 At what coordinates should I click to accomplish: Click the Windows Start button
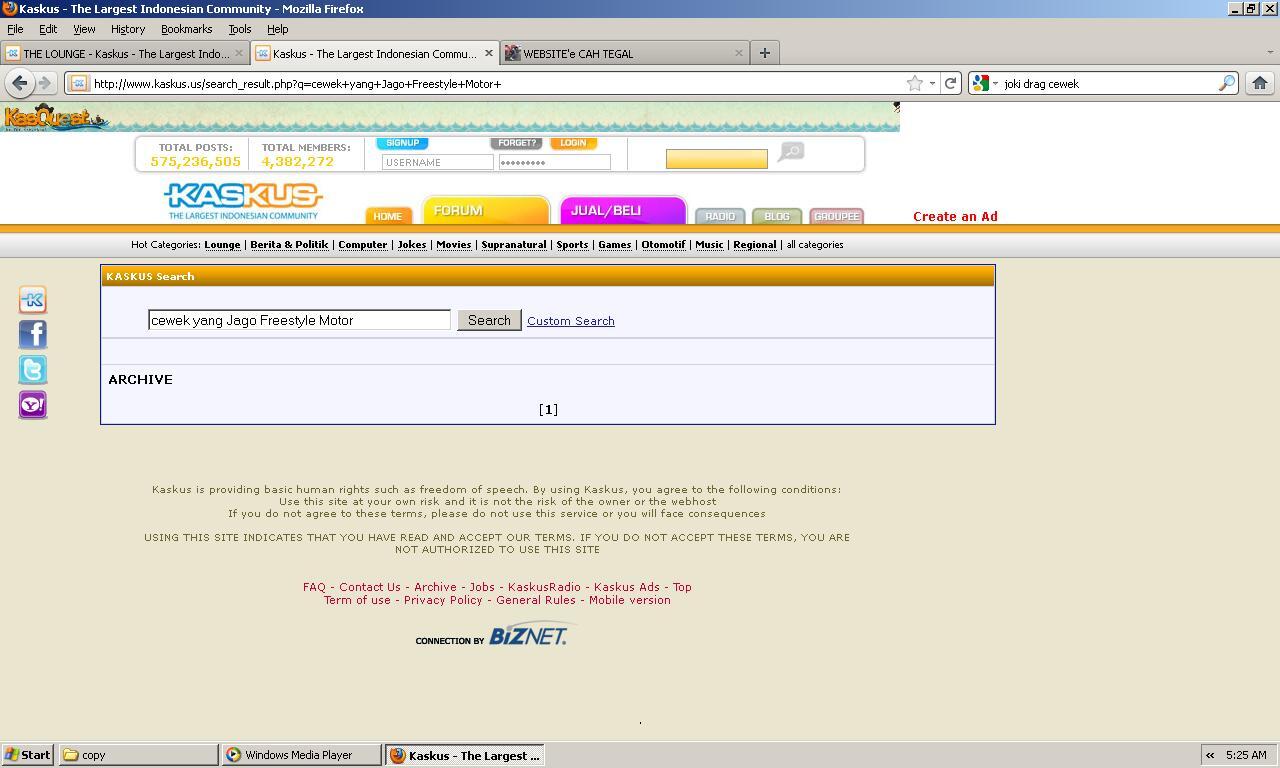tap(27, 755)
